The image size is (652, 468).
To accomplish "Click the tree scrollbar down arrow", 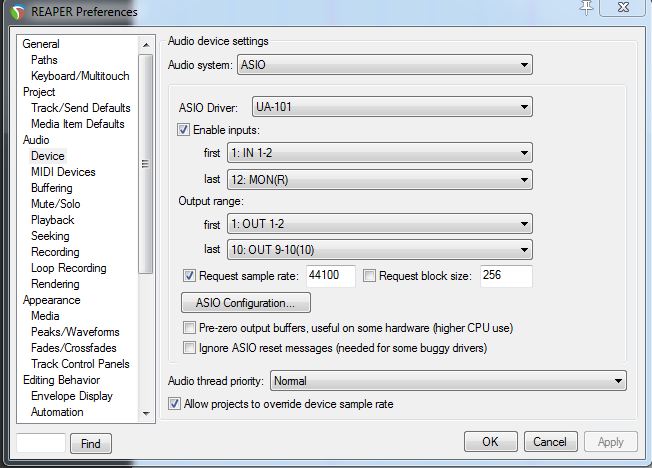I will (x=146, y=414).
